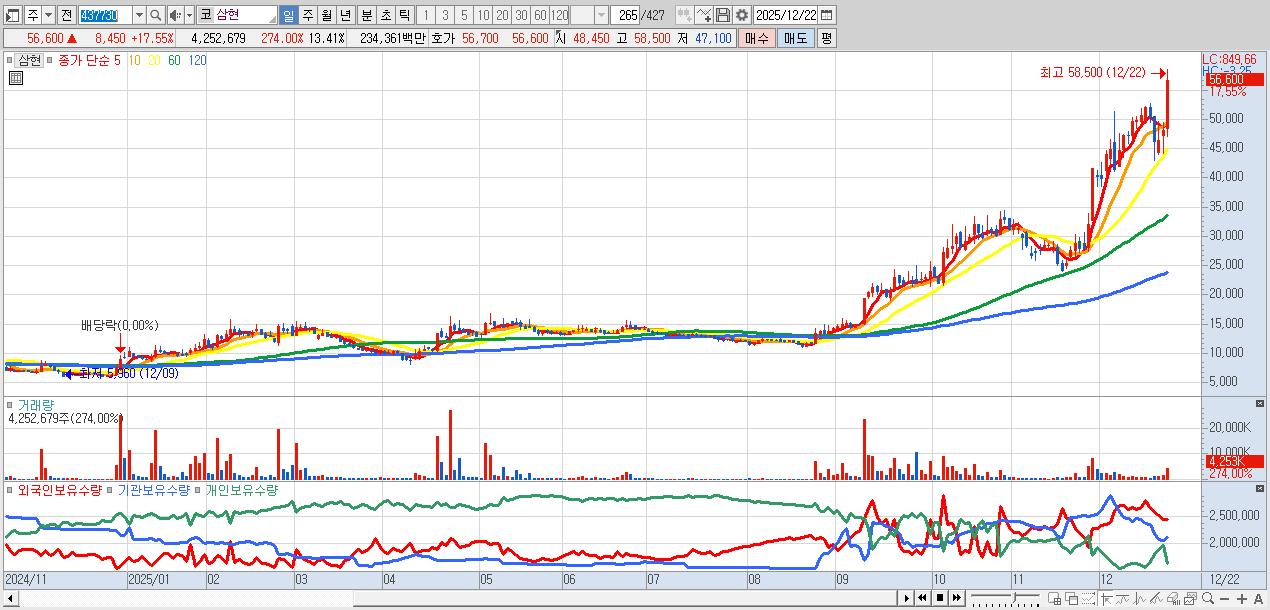The image size is (1270, 610).
Task: Click the chart zoom slider handle
Action: (x=1014, y=597)
